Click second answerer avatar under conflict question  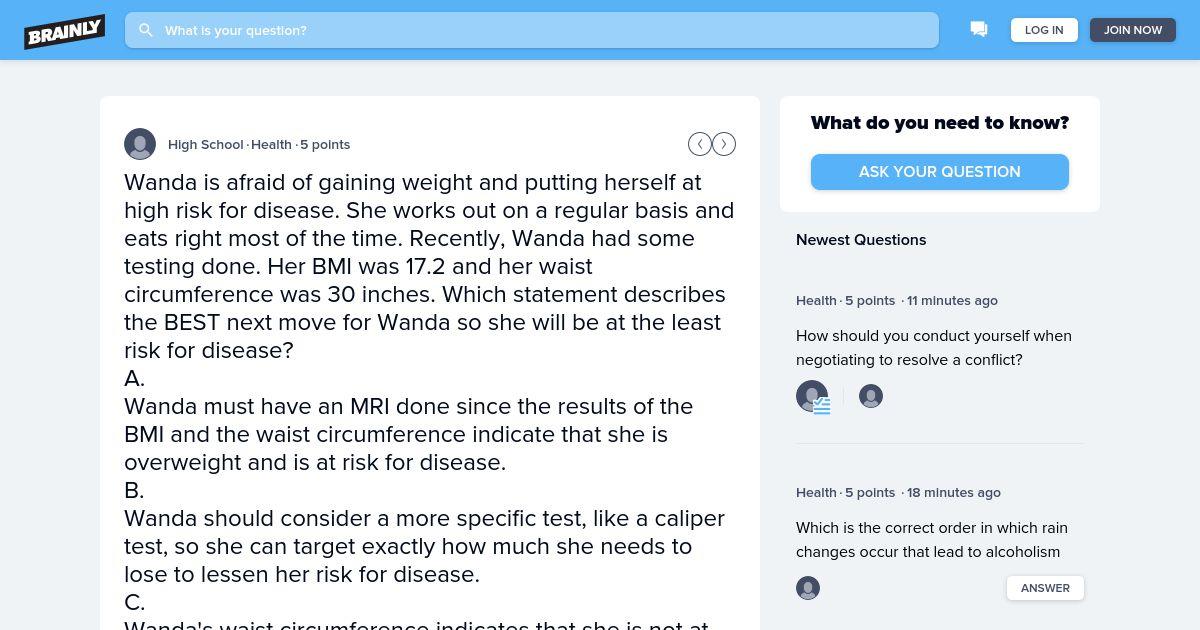[871, 396]
